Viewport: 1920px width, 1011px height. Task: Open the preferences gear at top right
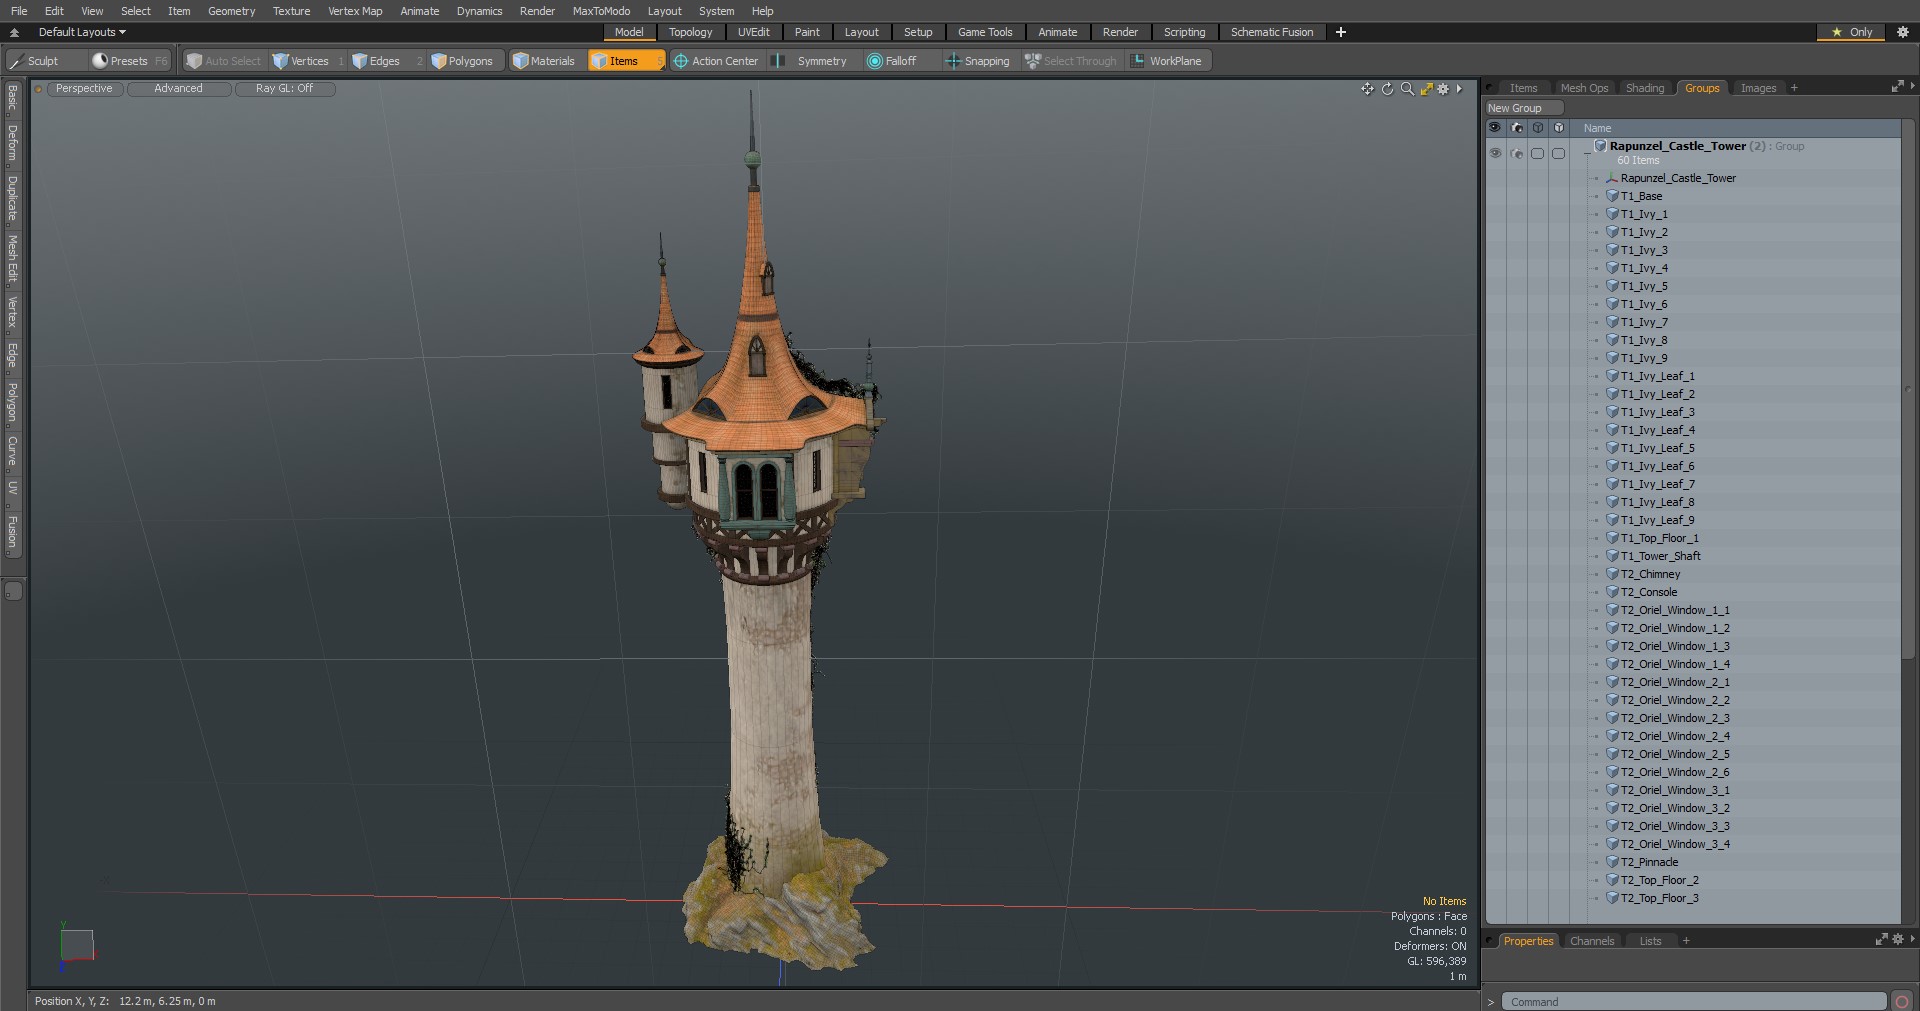click(x=1903, y=32)
